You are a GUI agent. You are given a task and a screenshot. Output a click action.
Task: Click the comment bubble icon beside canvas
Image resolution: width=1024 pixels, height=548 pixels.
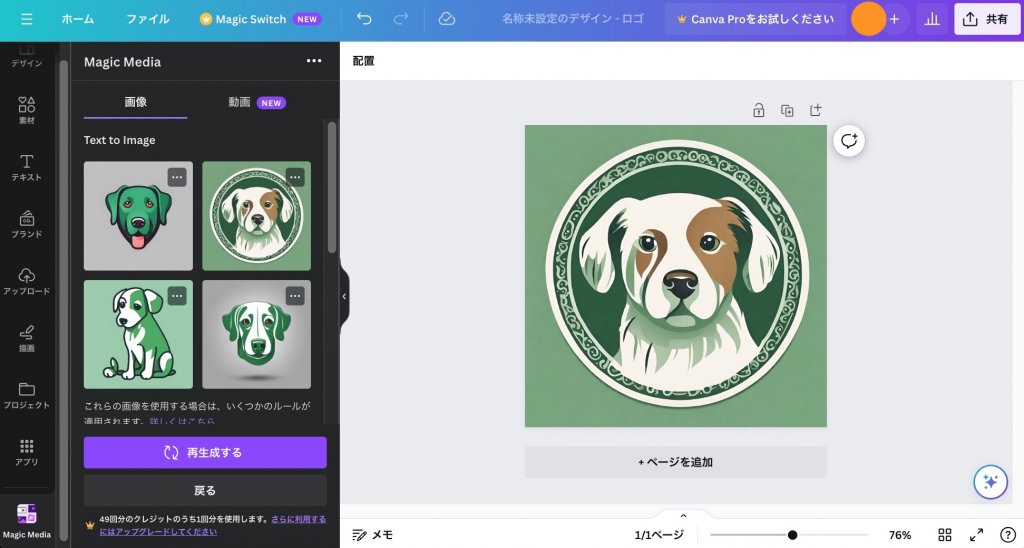[x=849, y=140]
